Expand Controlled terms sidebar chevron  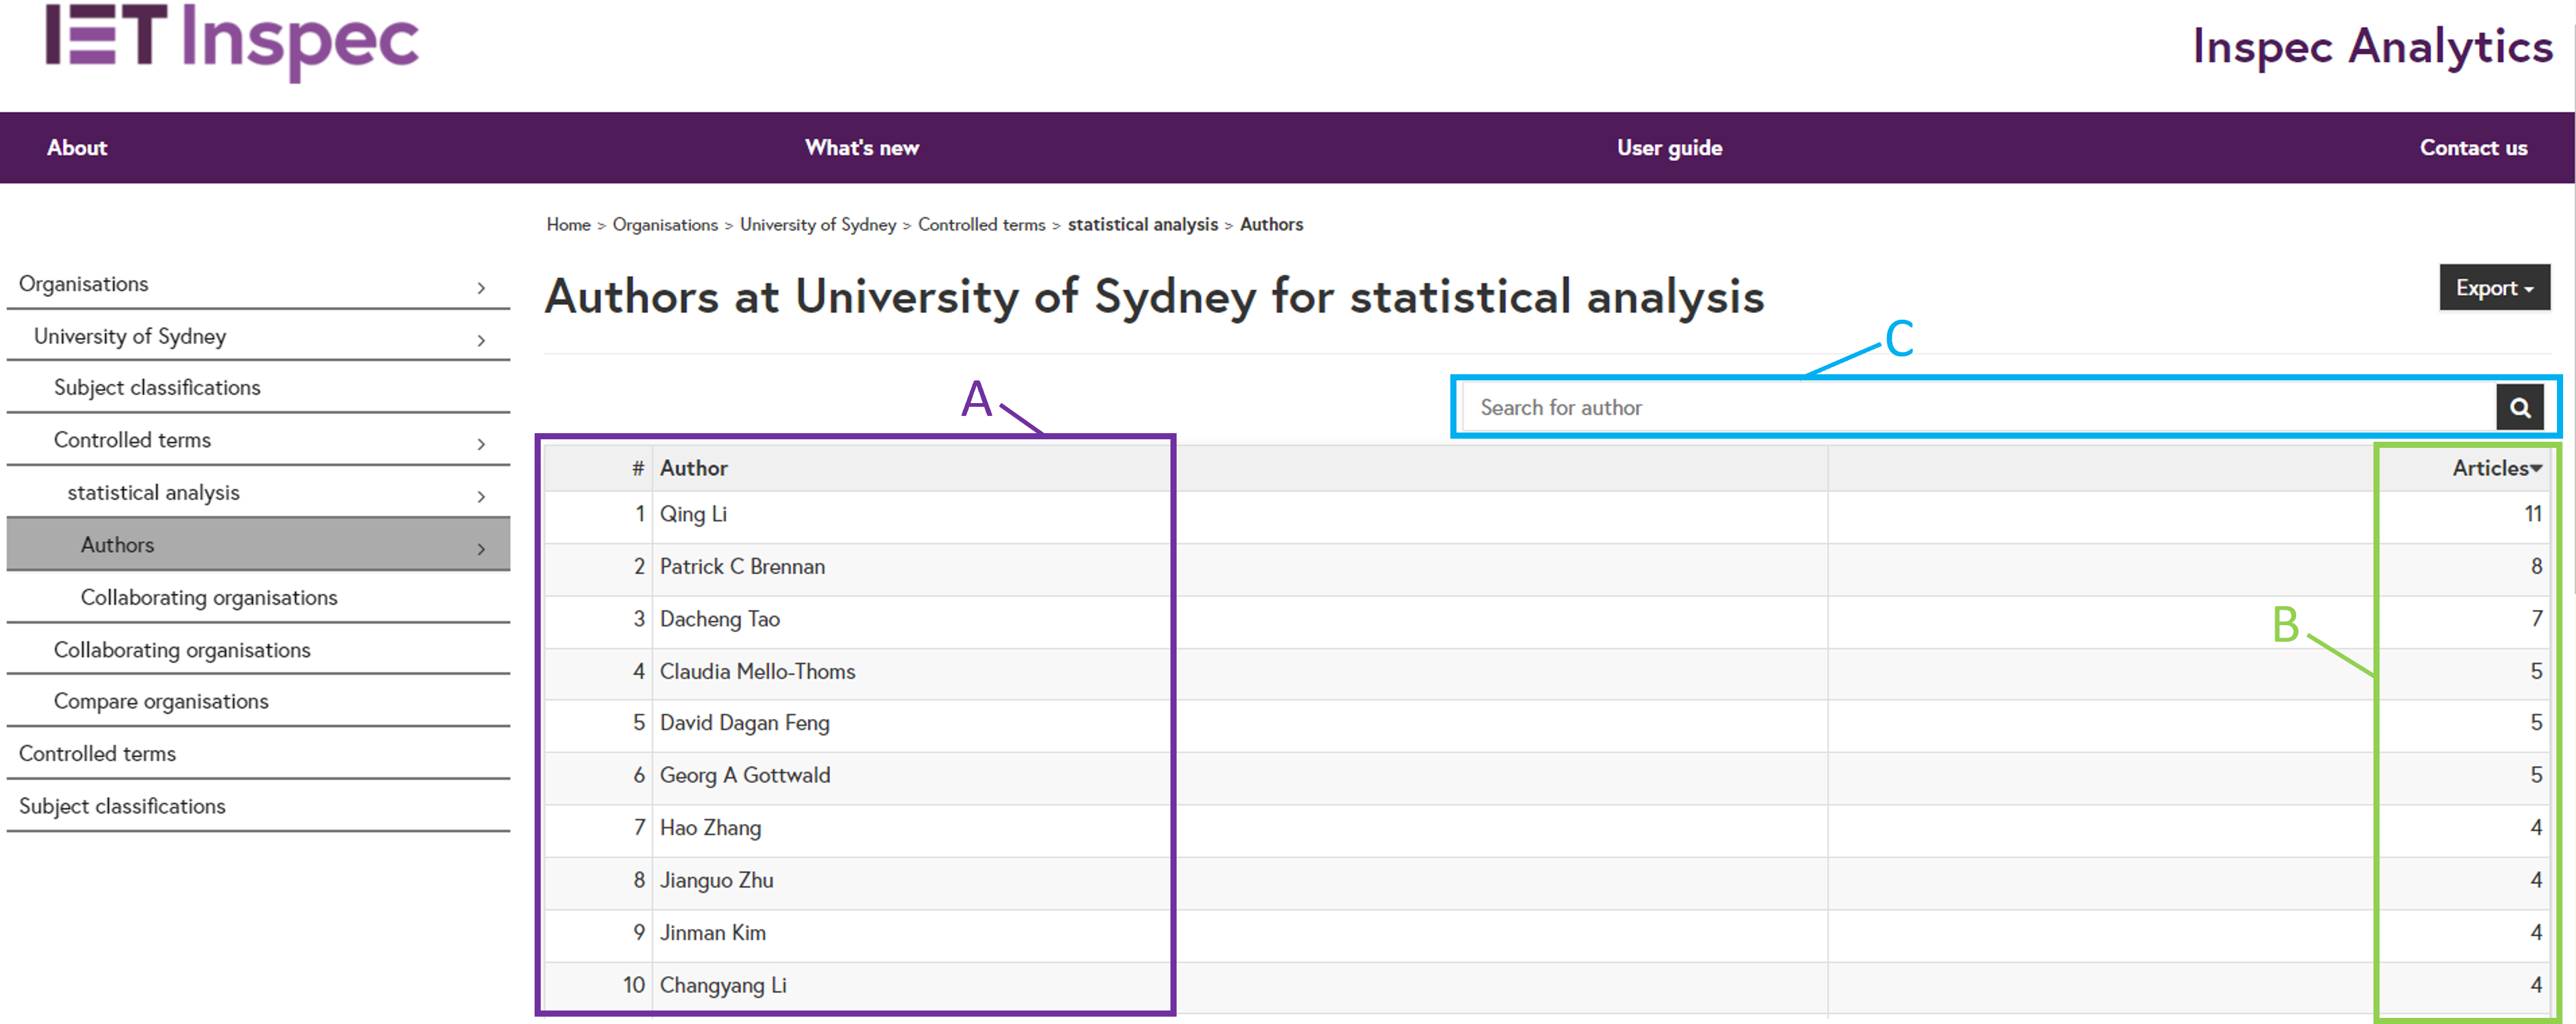pyautogui.click(x=481, y=444)
